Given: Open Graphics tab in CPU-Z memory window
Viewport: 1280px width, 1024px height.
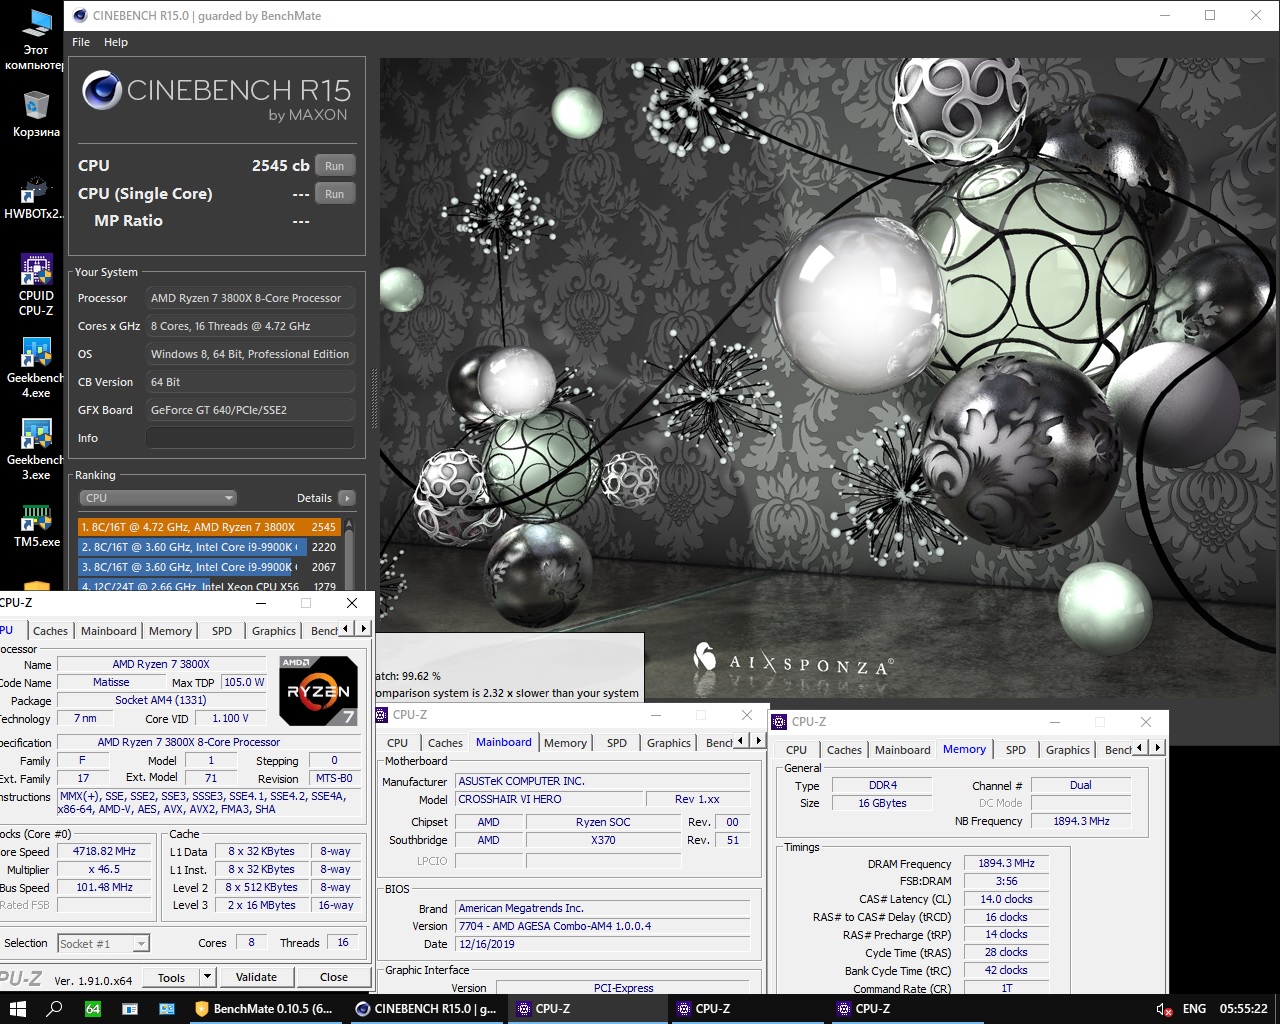Looking at the screenshot, I should [x=1068, y=750].
